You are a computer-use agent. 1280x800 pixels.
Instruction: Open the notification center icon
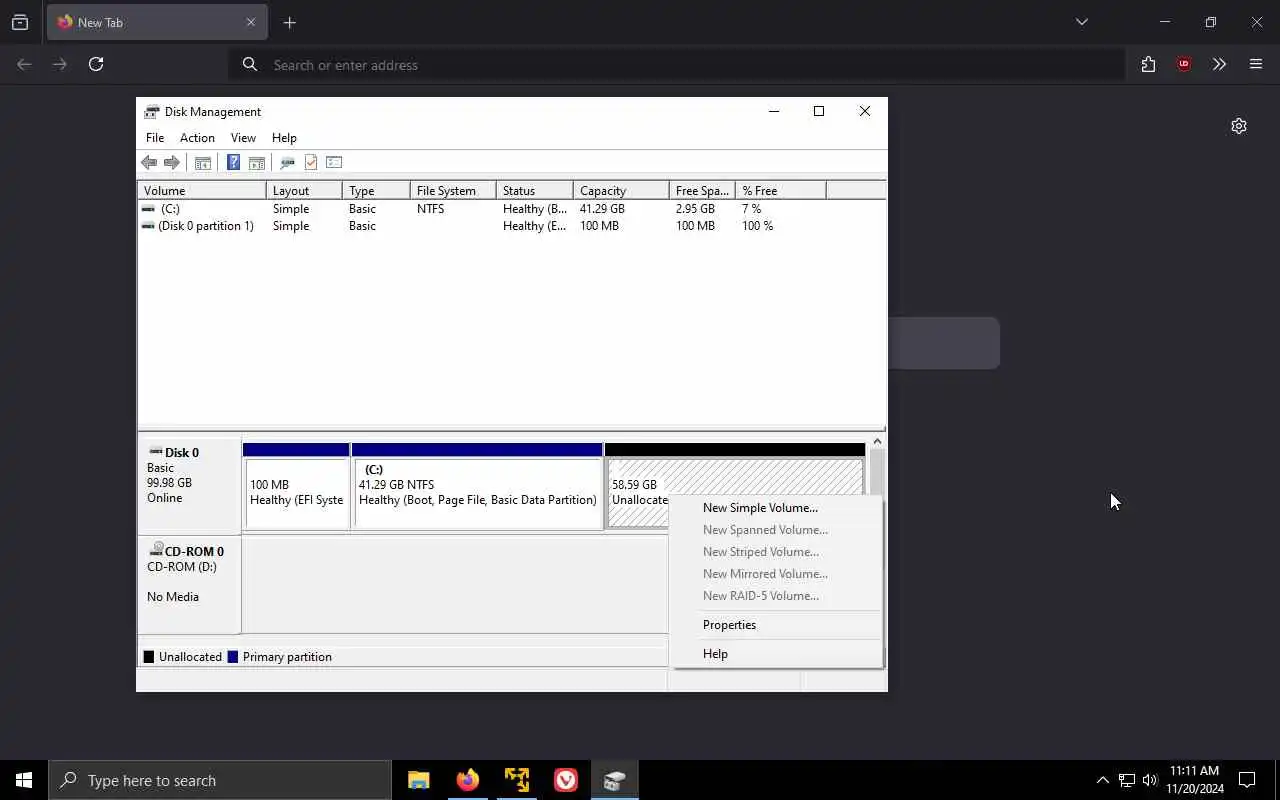coord(1247,780)
